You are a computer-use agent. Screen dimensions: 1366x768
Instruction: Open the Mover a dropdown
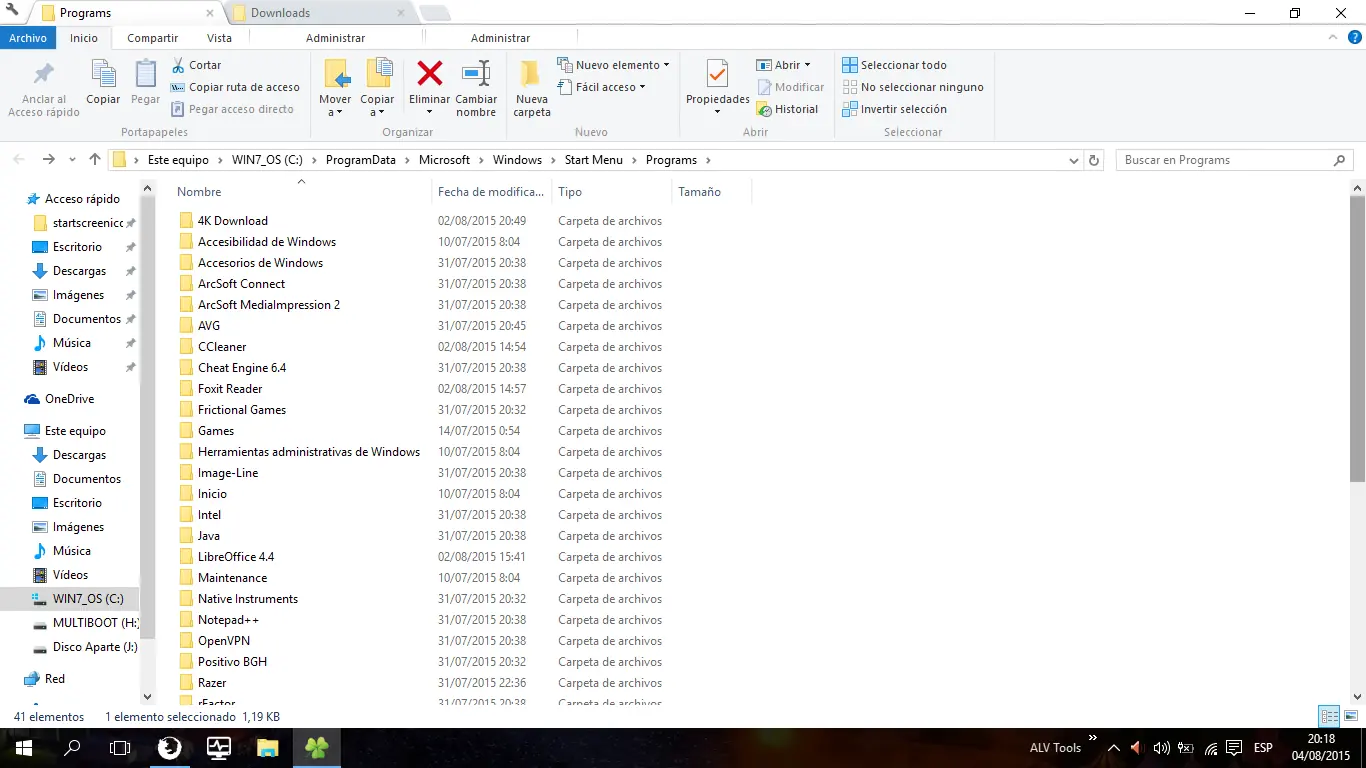click(x=335, y=88)
